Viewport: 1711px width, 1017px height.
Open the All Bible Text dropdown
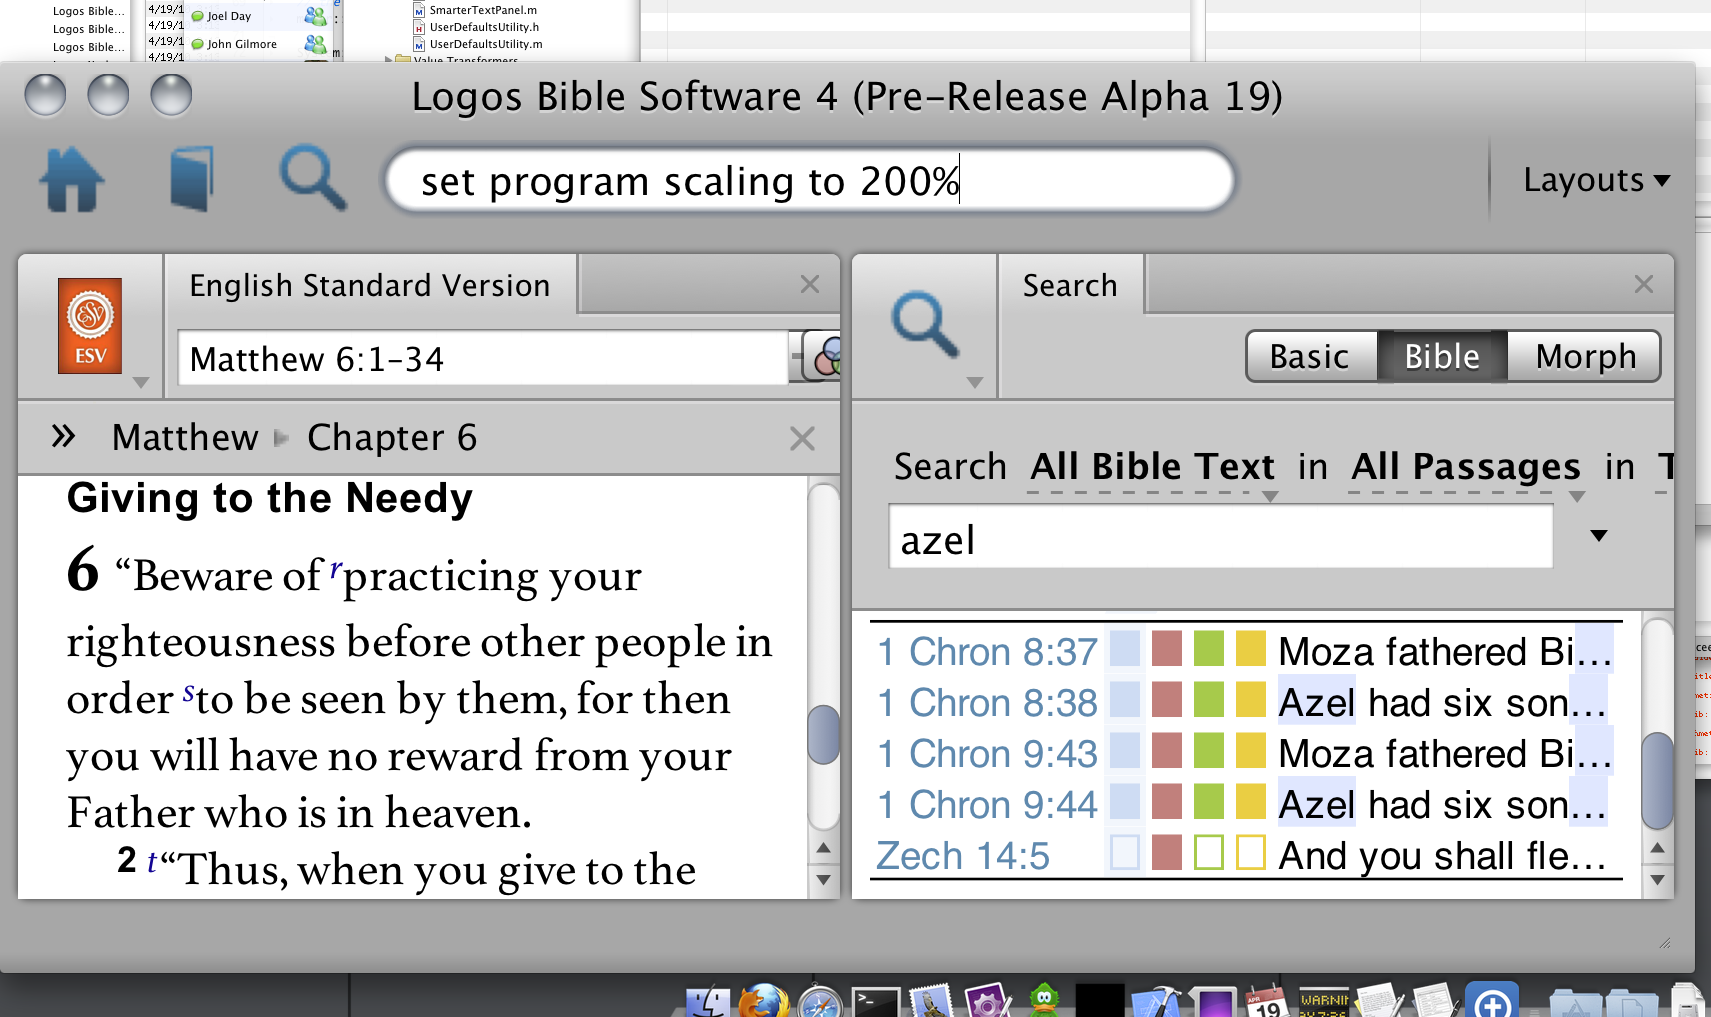(x=1153, y=467)
